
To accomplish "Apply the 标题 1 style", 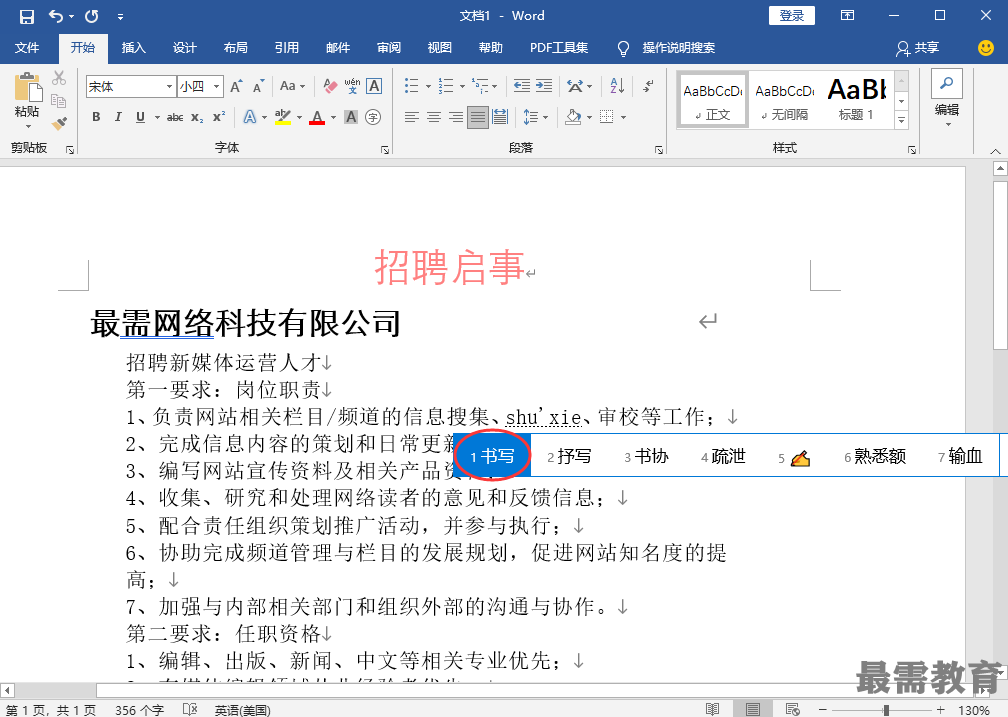I will tap(857, 100).
